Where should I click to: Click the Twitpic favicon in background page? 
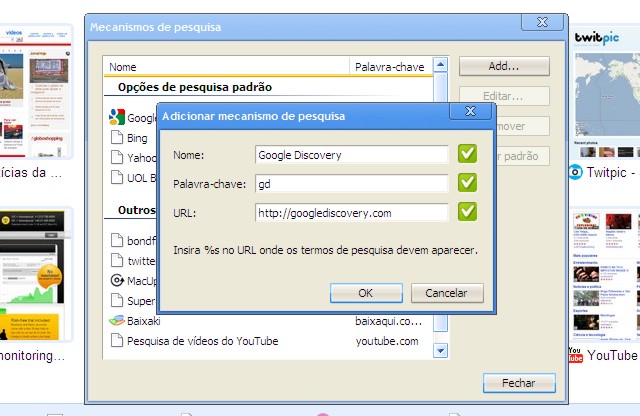coord(576,172)
